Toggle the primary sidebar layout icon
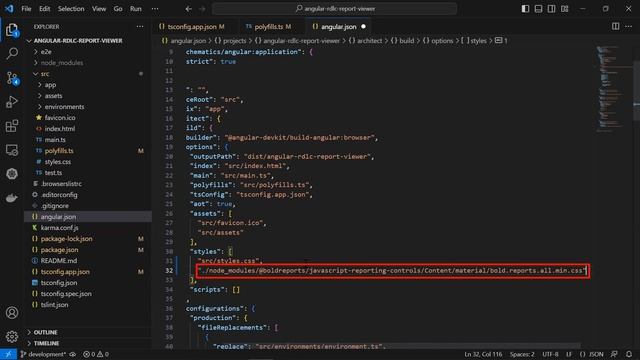Screen dimensions: 640x360 click(x=525, y=9)
